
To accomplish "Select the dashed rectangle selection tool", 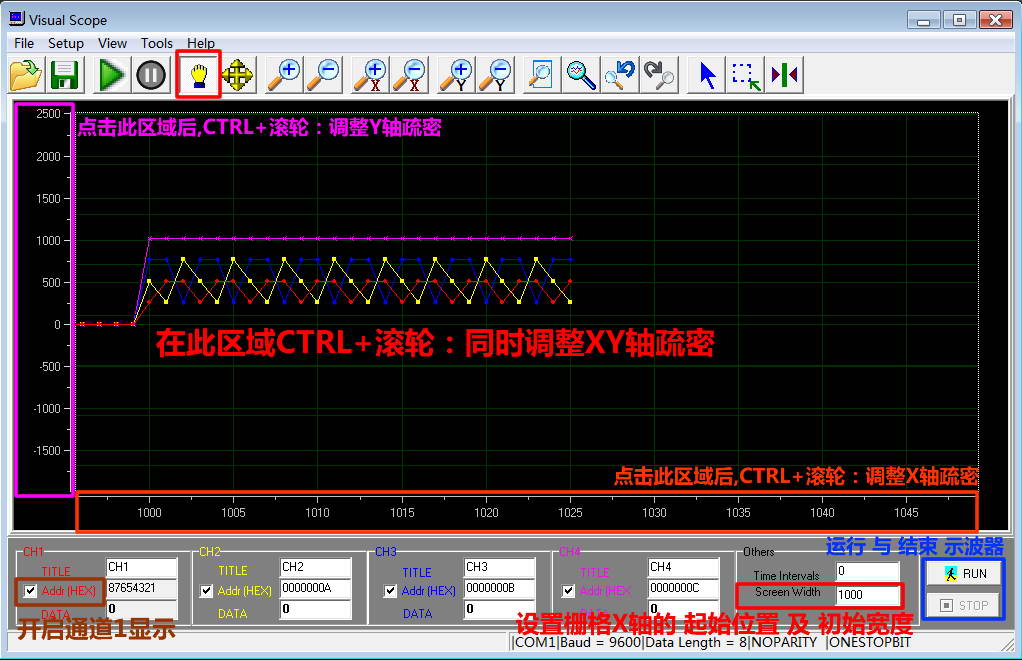I will tap(746, 75).
